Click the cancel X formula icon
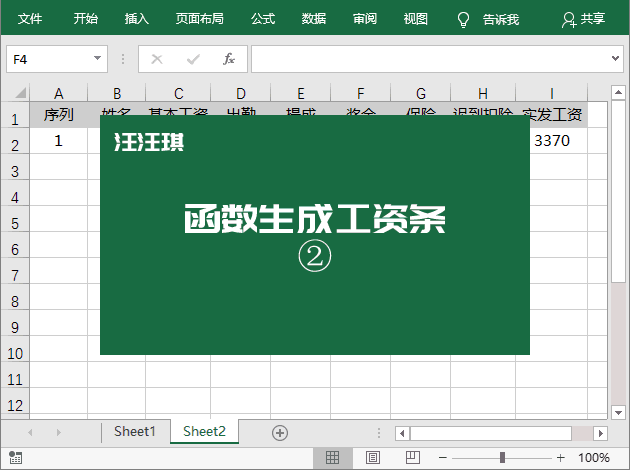The image size is (630, 470). tap(157, 59)
